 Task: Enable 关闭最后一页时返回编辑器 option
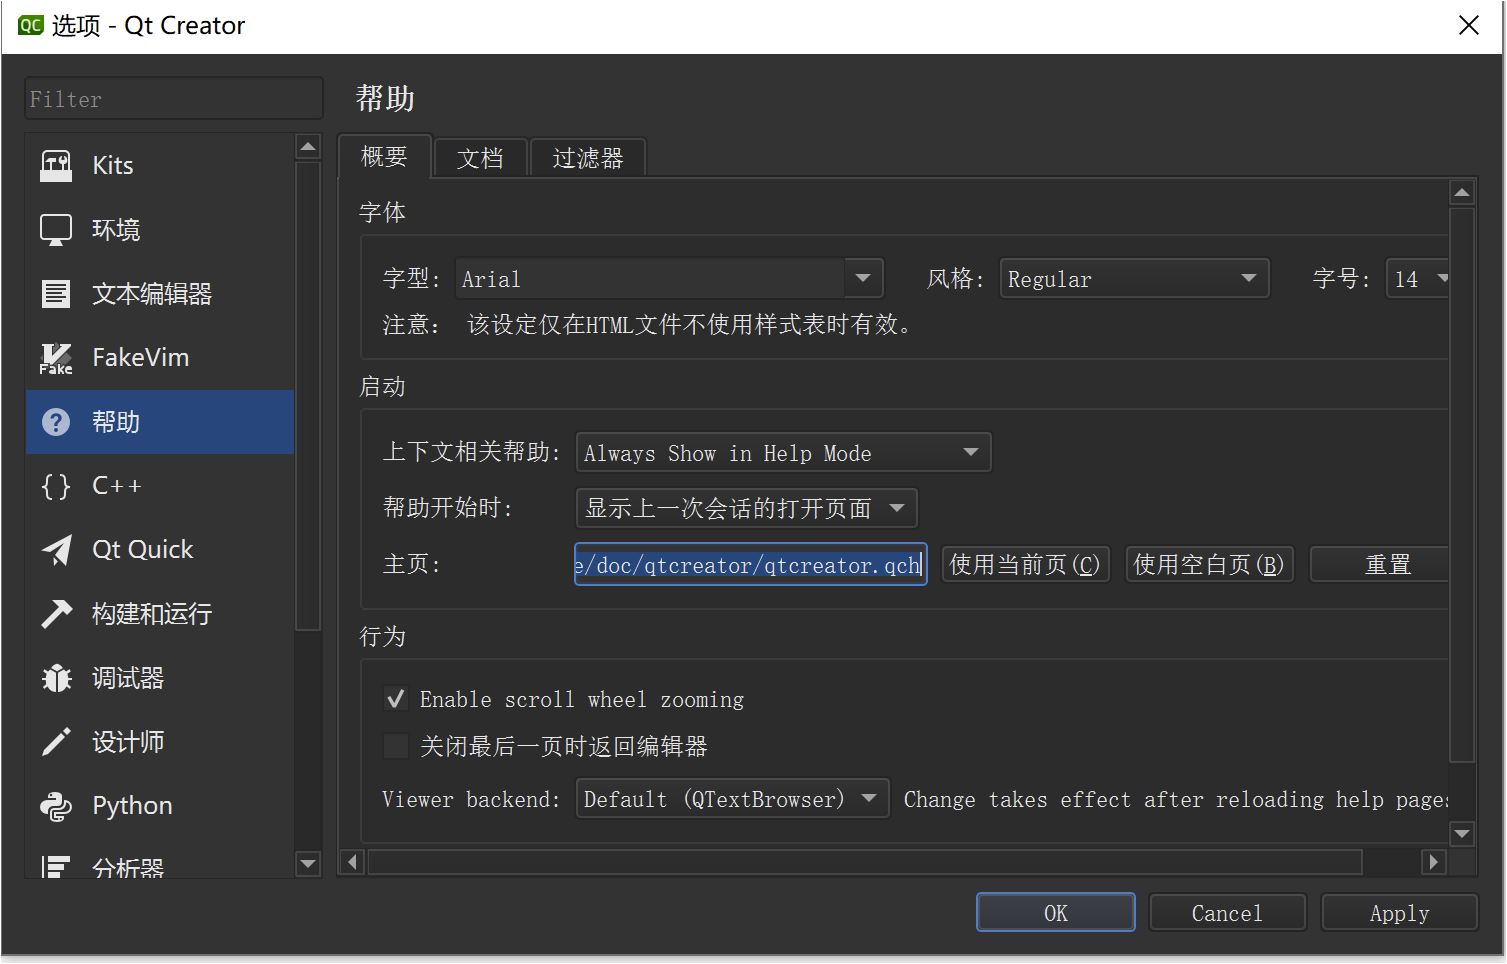tap(396, 746)
